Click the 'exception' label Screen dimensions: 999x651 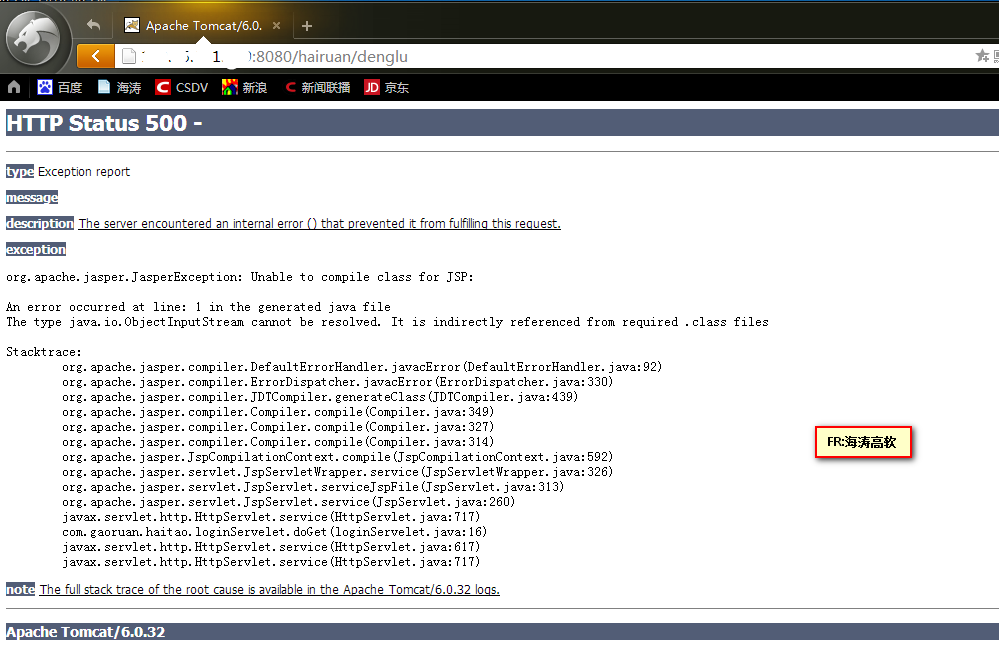(36, 250)
